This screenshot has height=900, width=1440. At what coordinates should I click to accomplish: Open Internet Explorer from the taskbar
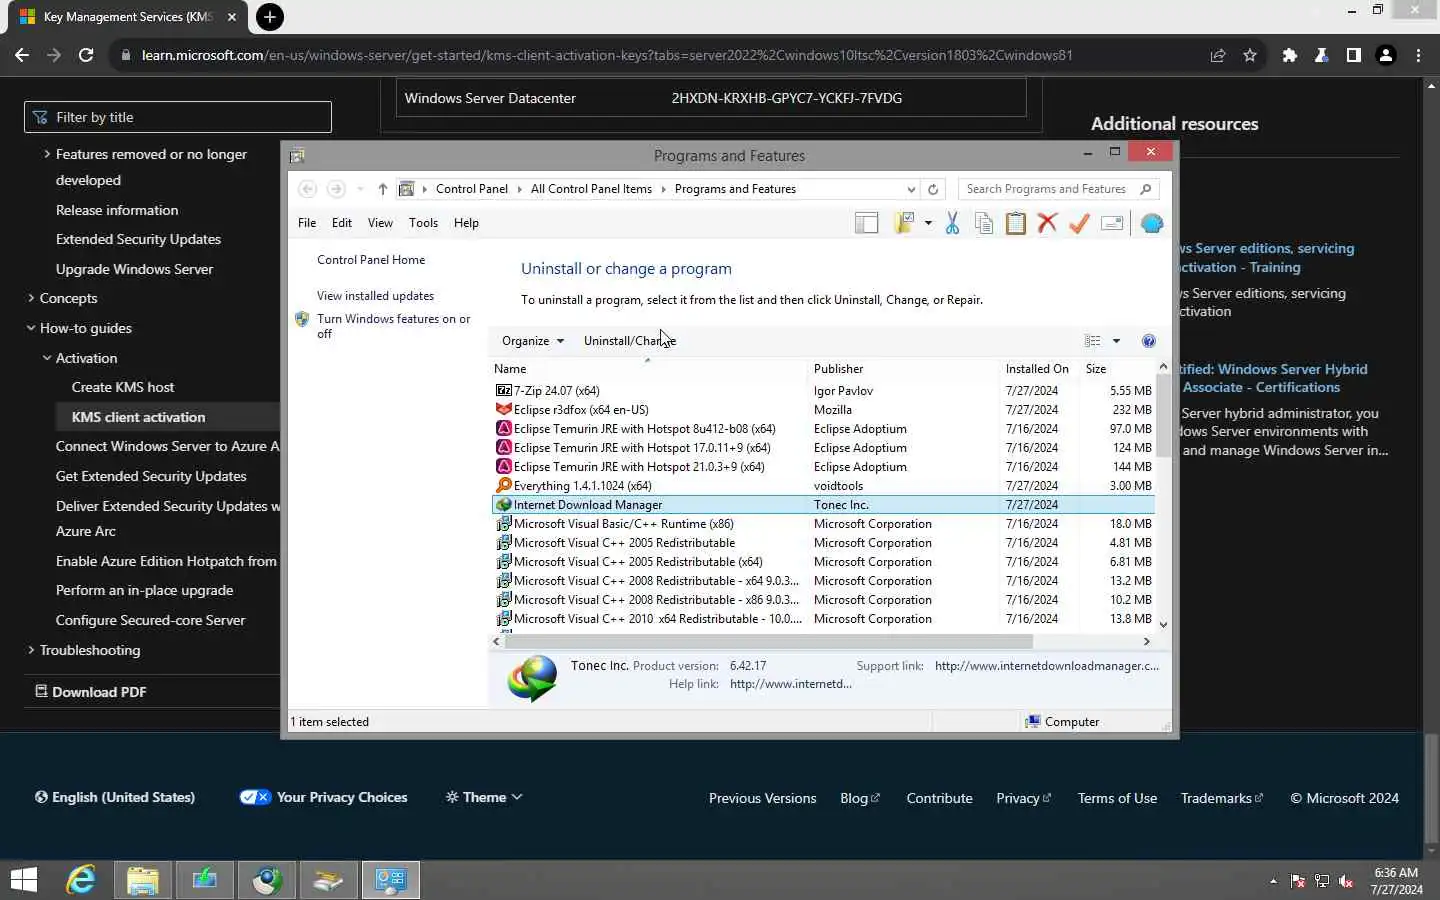[x=81, y=880]
